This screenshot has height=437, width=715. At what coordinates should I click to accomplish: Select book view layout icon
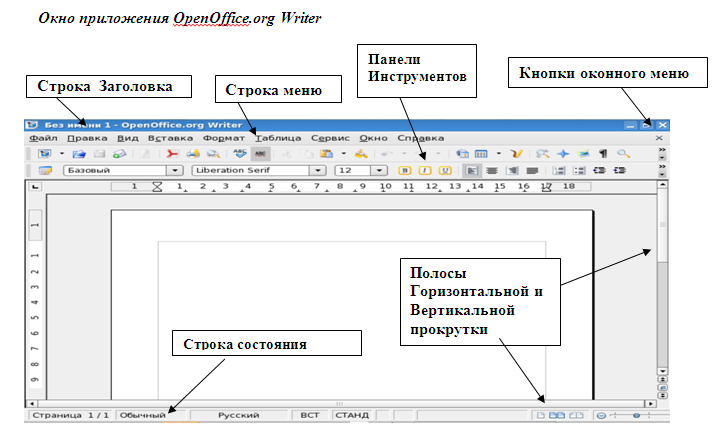pyautogui.click(x=576, y=415)
